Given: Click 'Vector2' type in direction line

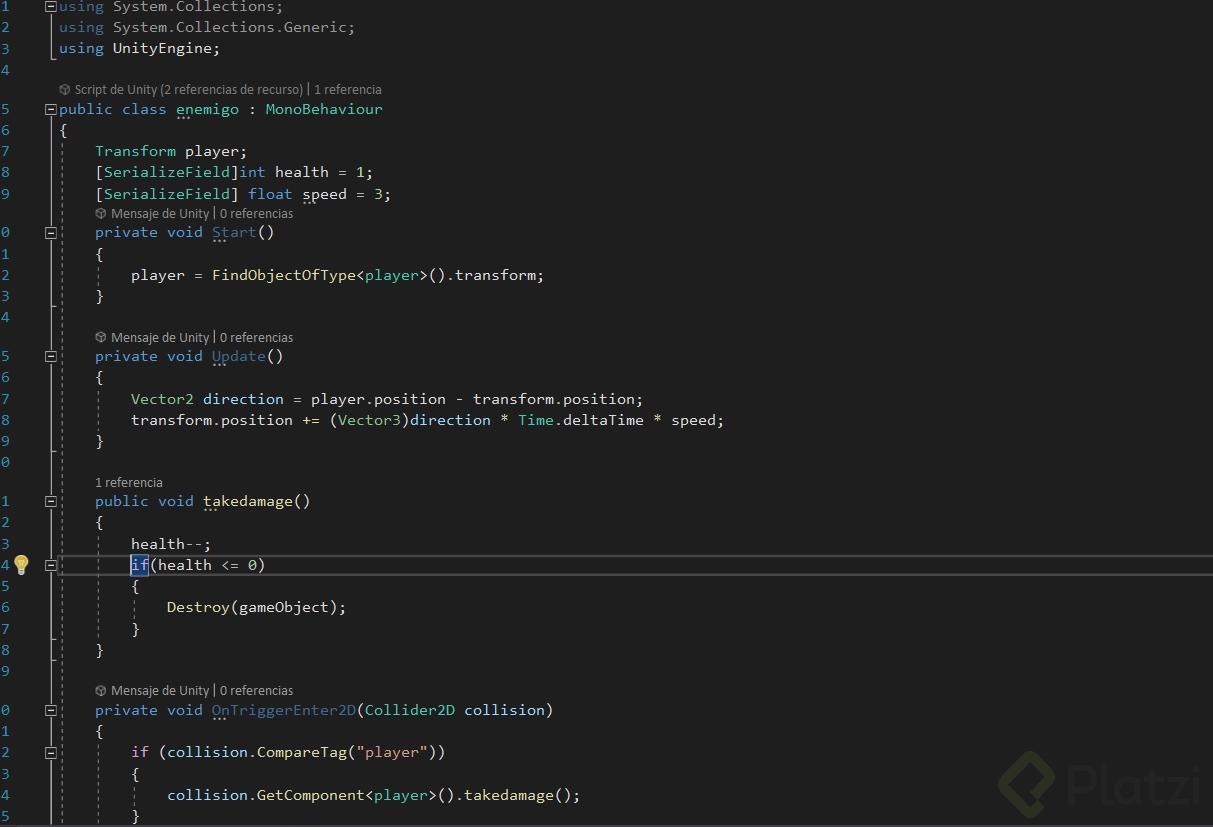Looking at the screenshot, I should coord(162,399).
